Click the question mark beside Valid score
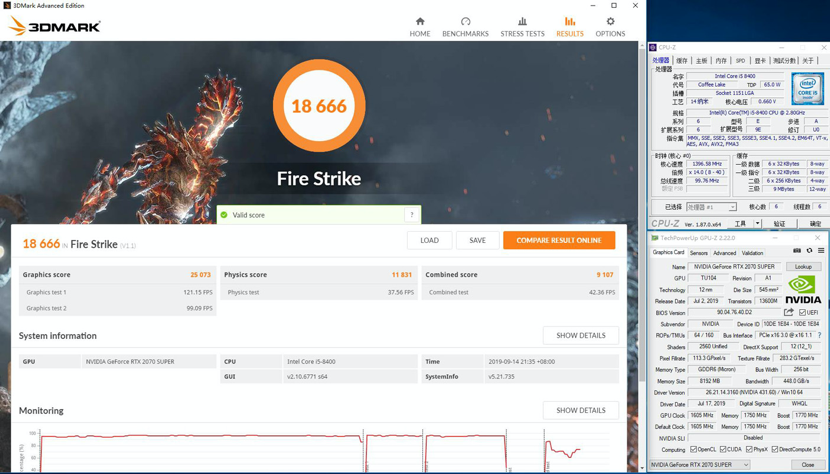 pyautogui.click(x=412, y=215)
